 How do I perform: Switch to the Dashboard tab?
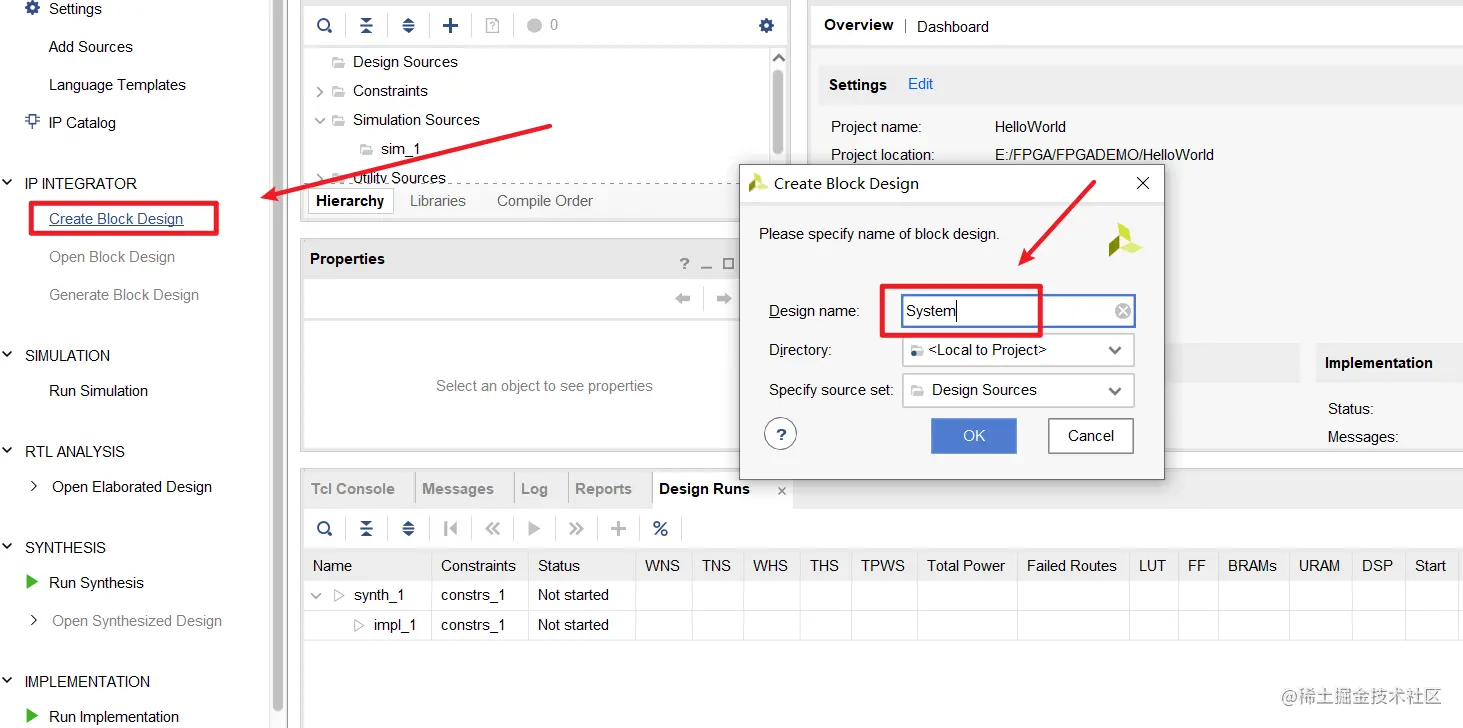(x=953, y=27)
